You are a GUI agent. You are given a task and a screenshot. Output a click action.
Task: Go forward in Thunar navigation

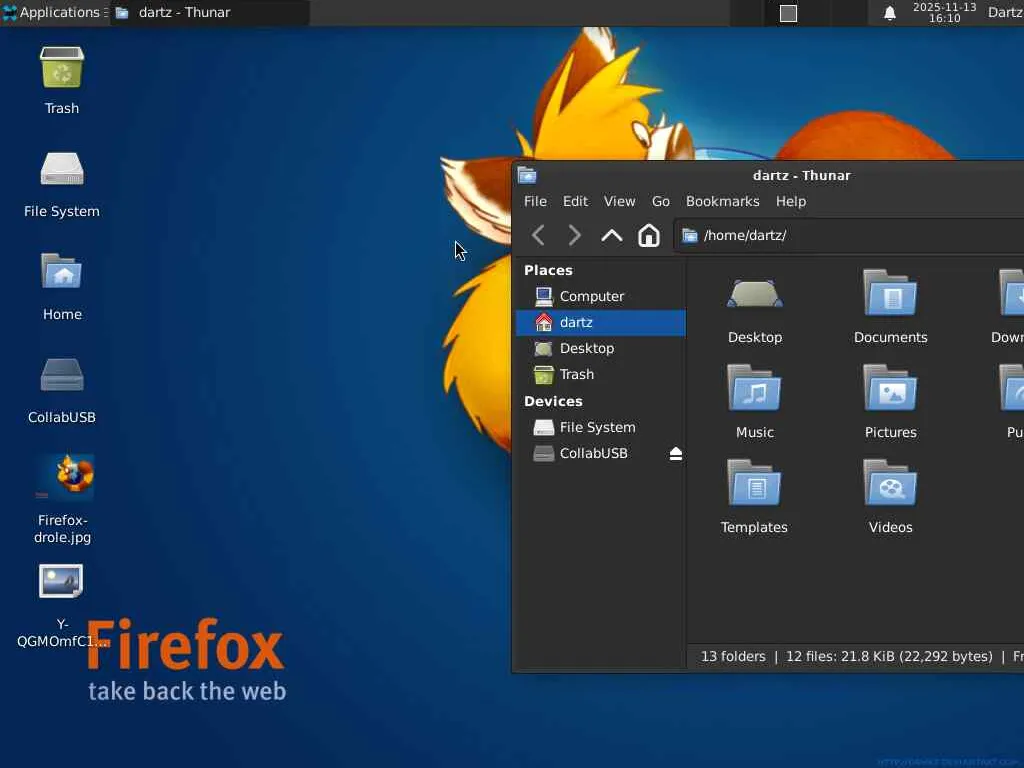coord(575,235)
